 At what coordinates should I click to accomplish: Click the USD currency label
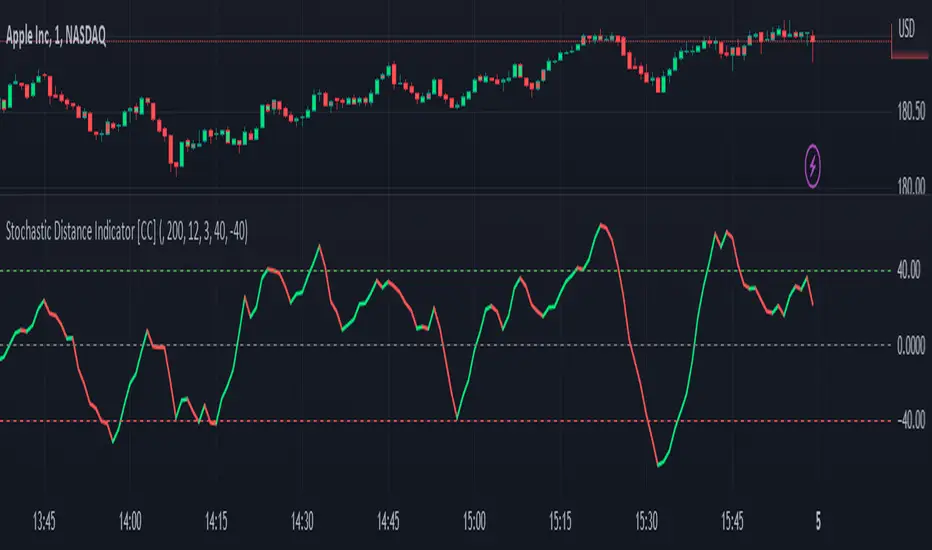[906, 27]
